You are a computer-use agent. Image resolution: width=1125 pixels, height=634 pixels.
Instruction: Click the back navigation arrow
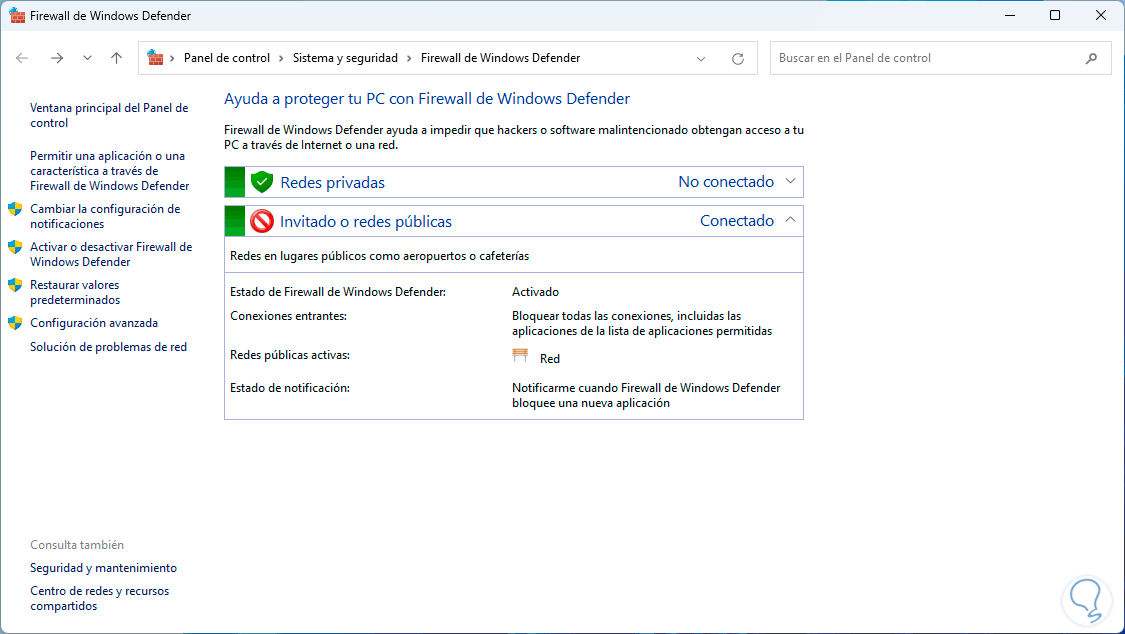tap(22, 58)
